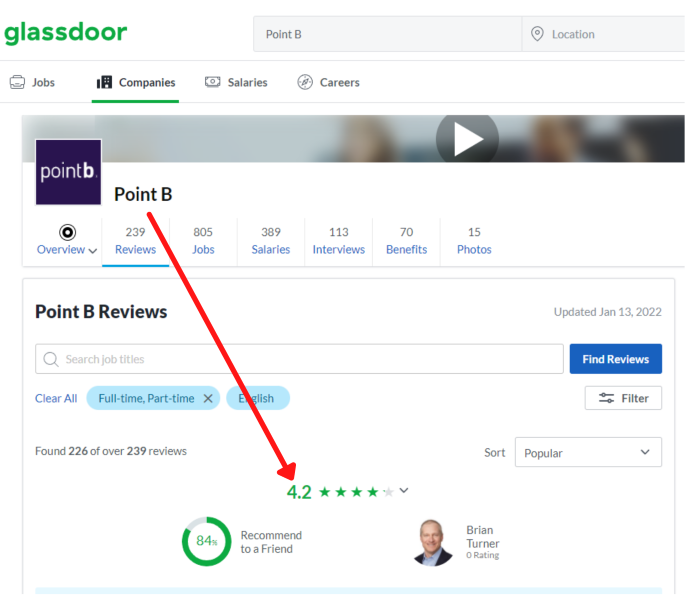Image resolution: width=700 pixels, height=605 pixels.
Task: Open the Filter button
Action: [623, 398]
